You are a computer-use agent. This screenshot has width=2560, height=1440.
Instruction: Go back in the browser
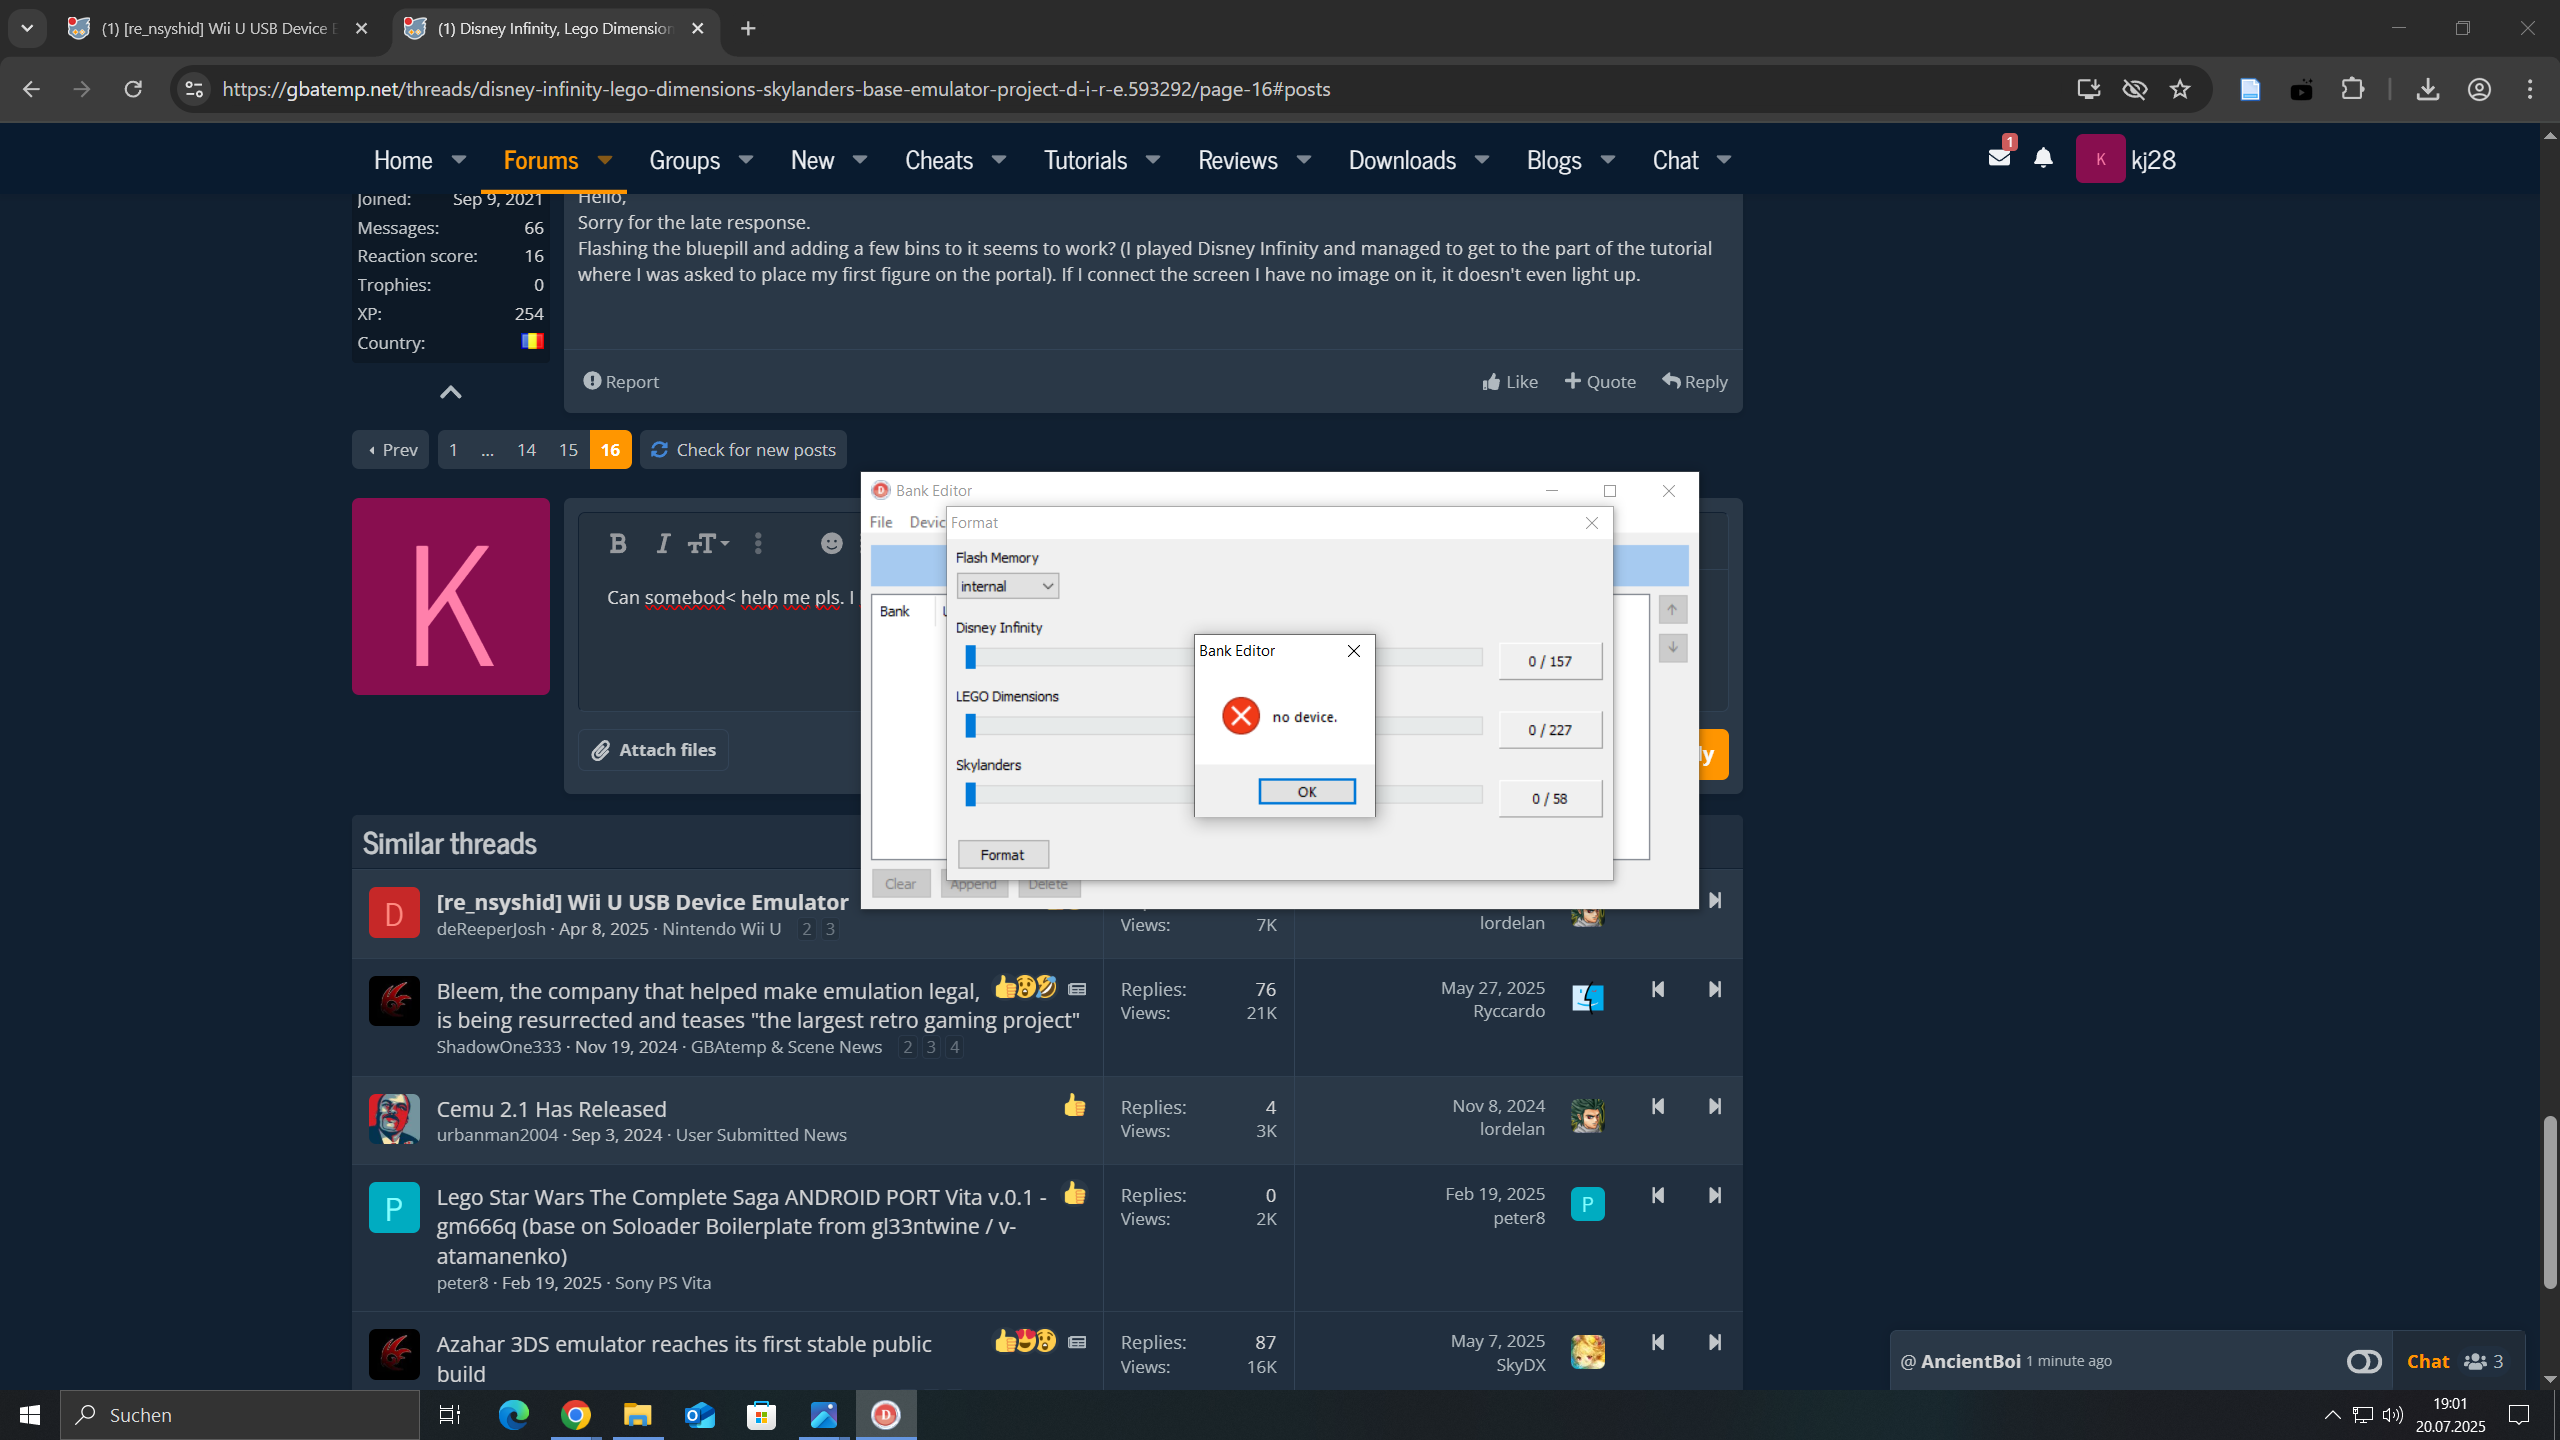(x=31, y=89)
